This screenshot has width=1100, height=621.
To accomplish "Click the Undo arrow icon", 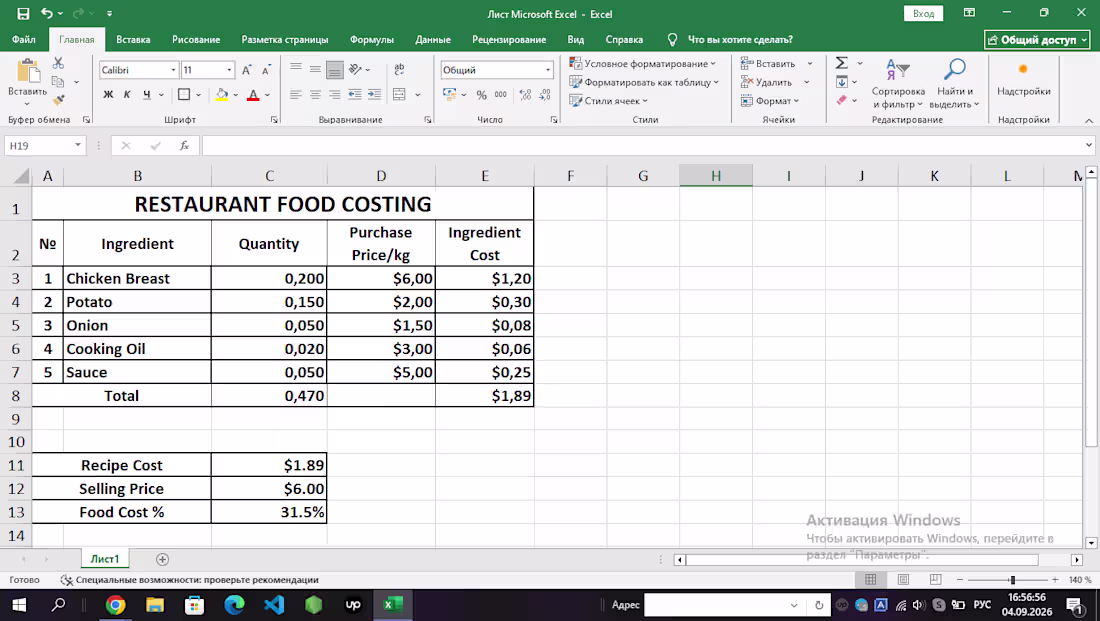I will (46, 13).
